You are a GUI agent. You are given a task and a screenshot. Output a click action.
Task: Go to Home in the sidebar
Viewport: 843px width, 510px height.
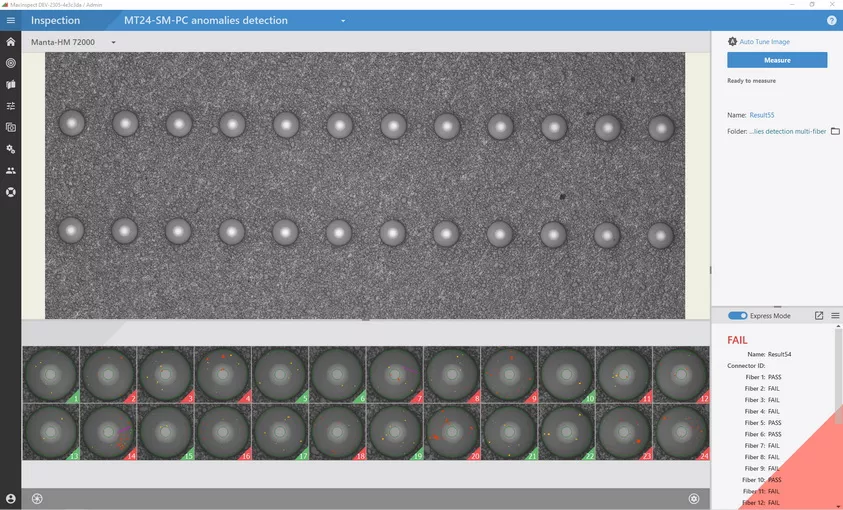(11, 42)
